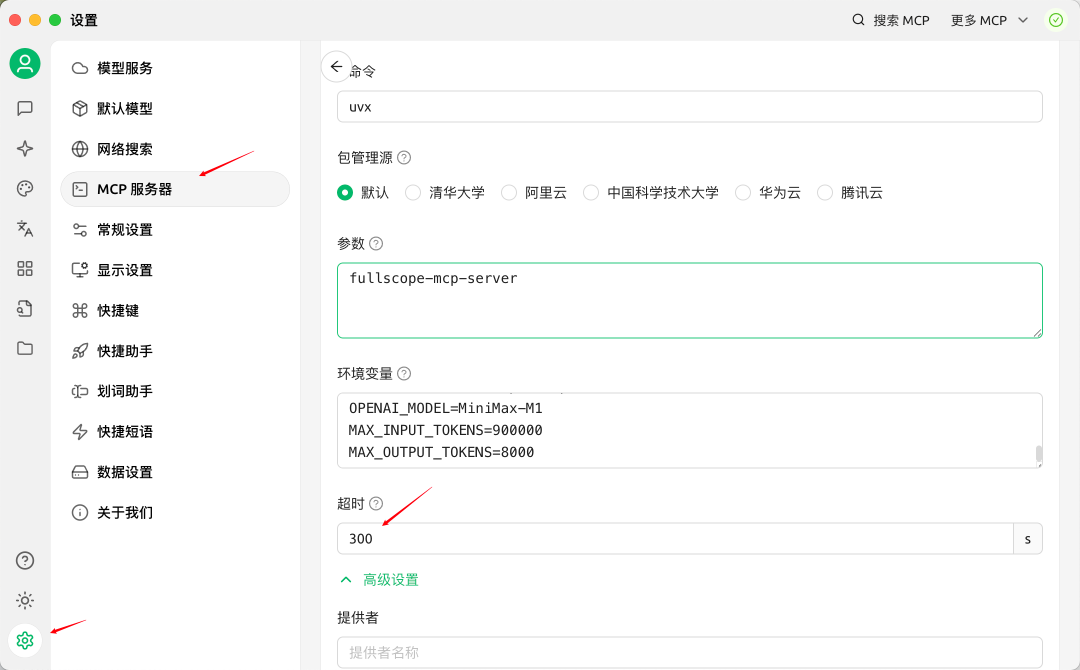Open the help question mark icon

[25, 560]
